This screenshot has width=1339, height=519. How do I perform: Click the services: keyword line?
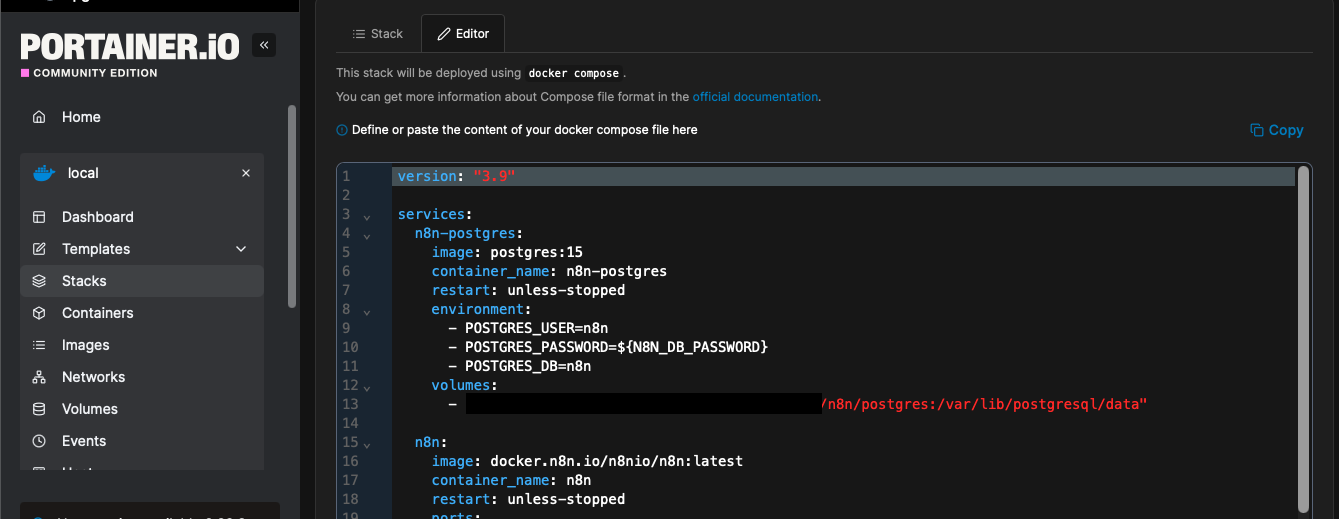tap(435, 214)
